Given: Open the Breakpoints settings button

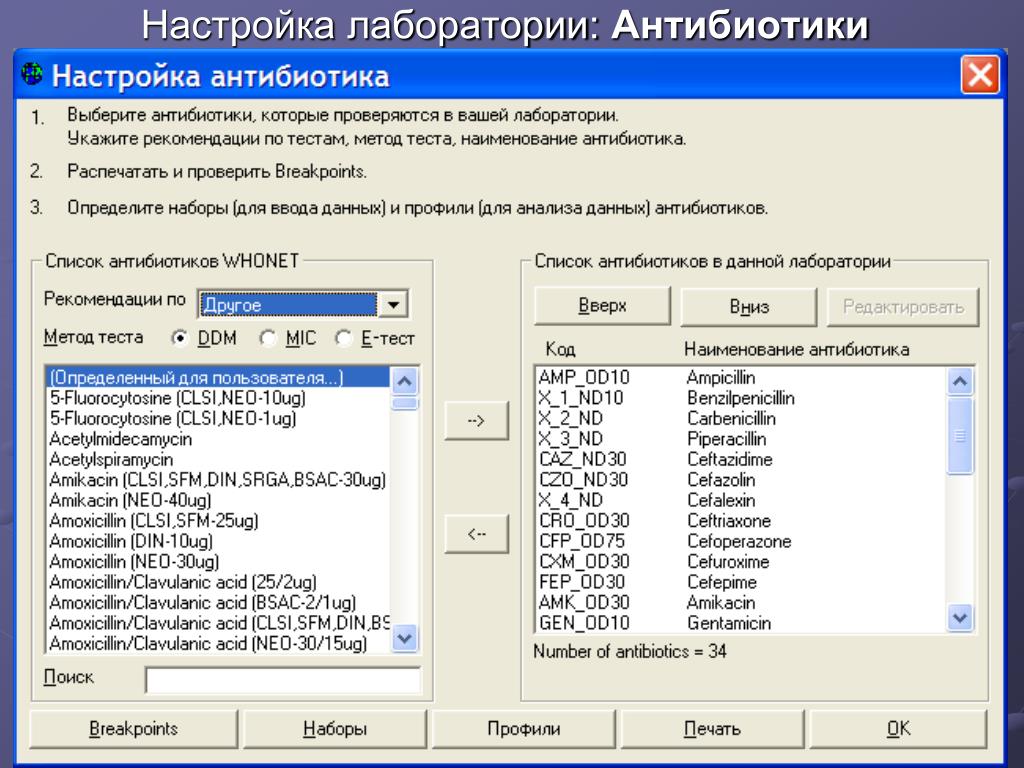Looking at the screenshot, I should 134,729.
